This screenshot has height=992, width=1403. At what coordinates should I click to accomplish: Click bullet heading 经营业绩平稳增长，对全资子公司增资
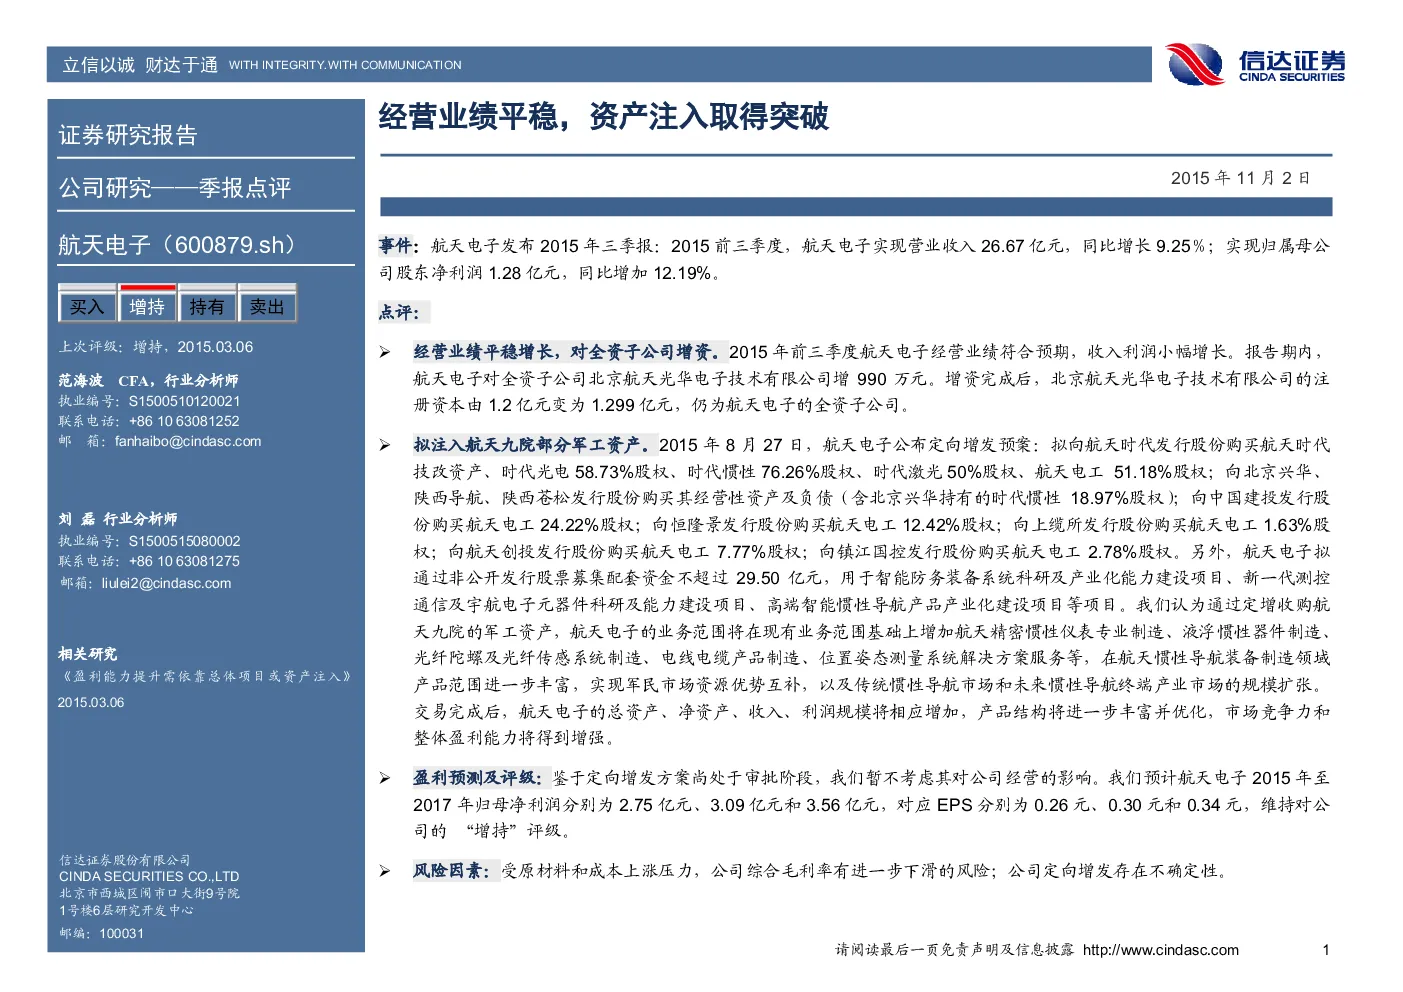point(570,352)
